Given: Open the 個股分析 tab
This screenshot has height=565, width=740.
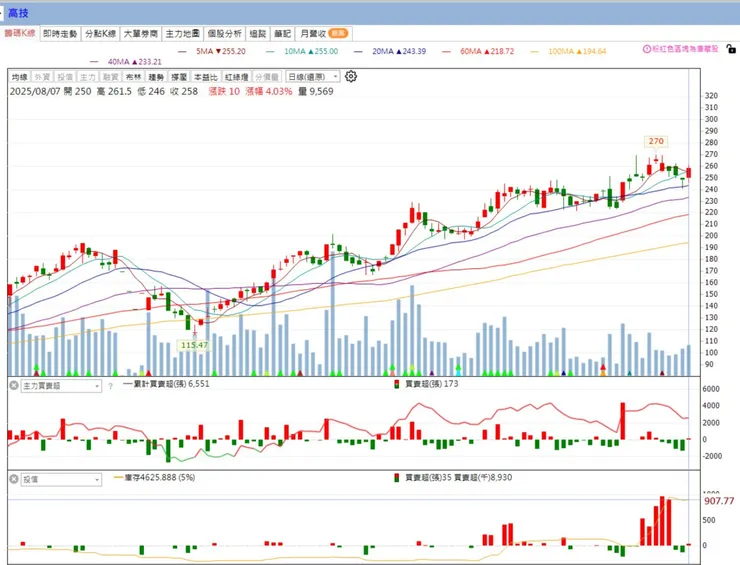Looking at the screenshot, I should (x=225, y=34).
